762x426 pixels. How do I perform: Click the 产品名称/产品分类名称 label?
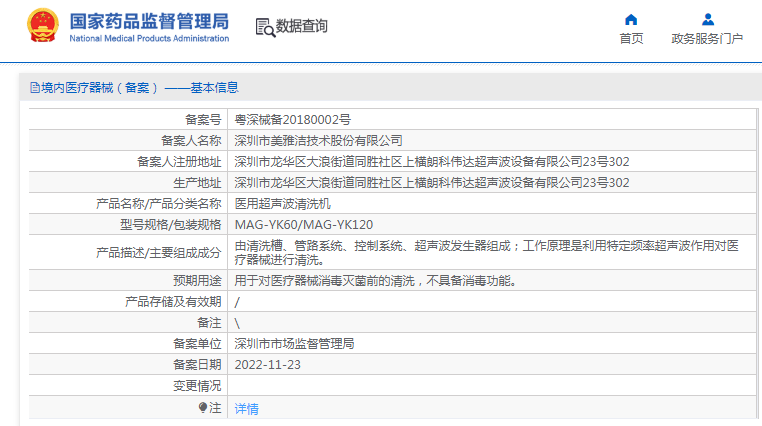158,204
